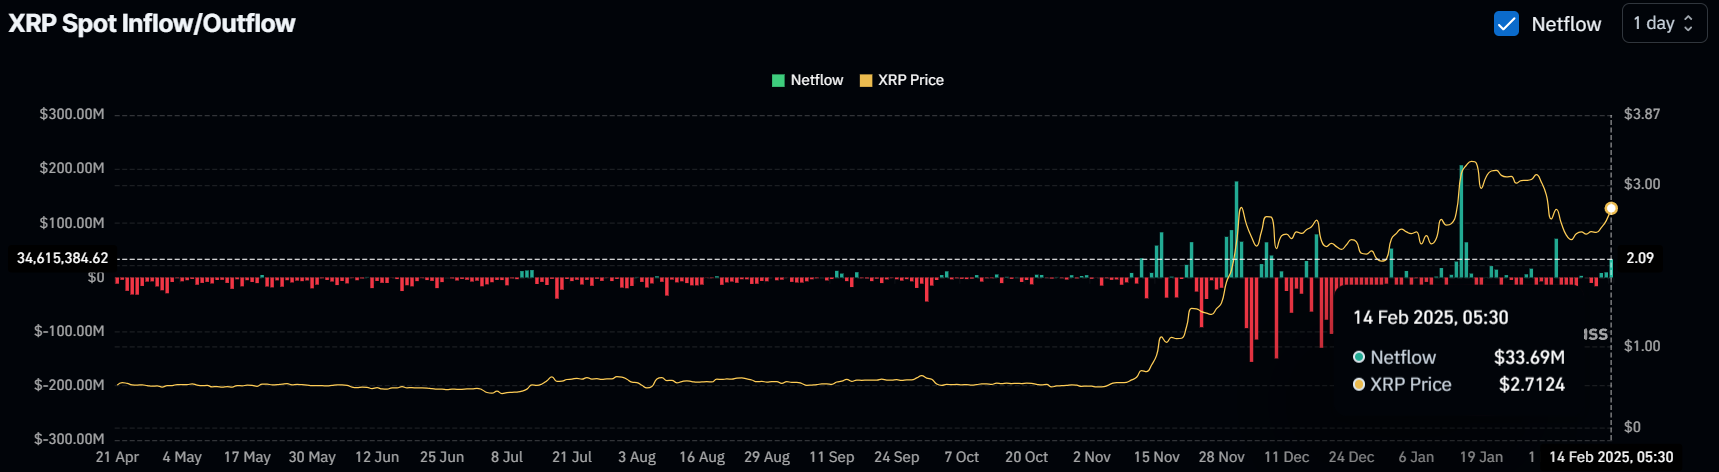Open the 1 day interval dropdown

(1664, 24)
